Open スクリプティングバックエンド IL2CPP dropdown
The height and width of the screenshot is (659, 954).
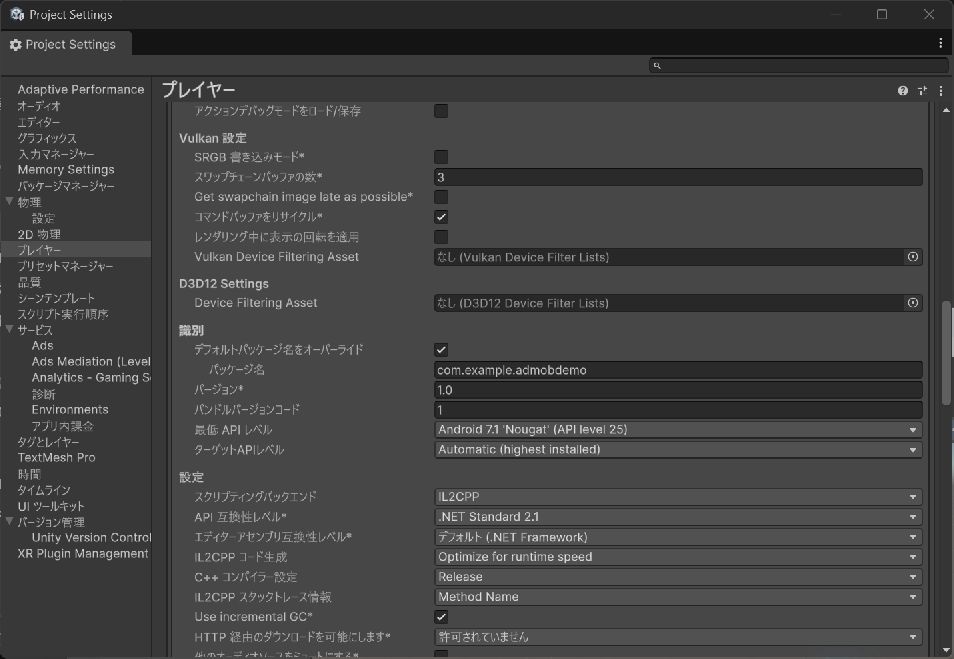click(678, 497)
